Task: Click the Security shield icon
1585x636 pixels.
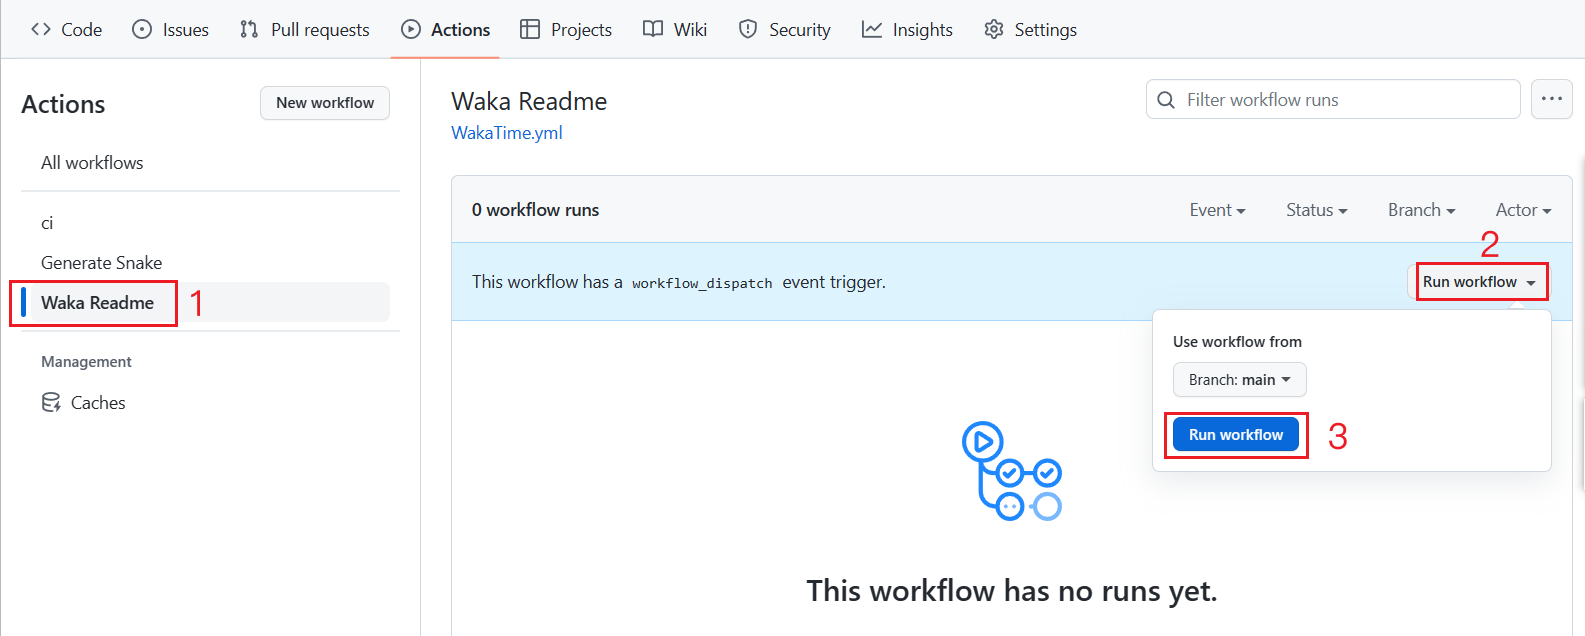Action: click(x=748, y=30)
